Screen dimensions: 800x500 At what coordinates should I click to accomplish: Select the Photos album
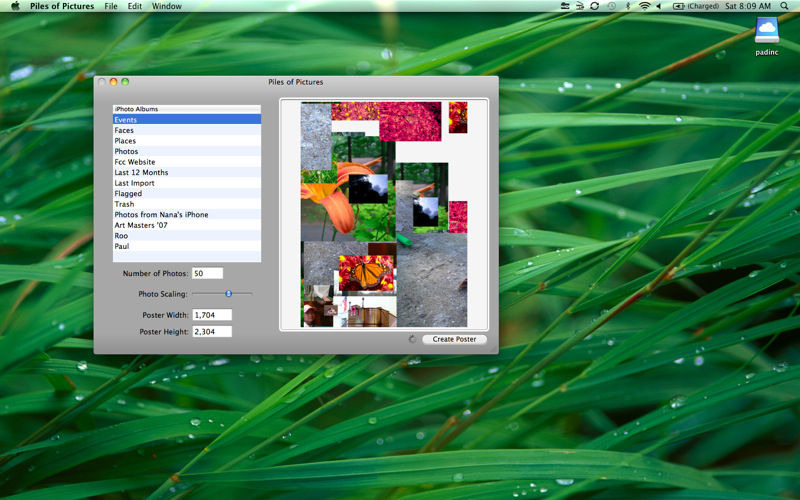[x=187, y=151]
